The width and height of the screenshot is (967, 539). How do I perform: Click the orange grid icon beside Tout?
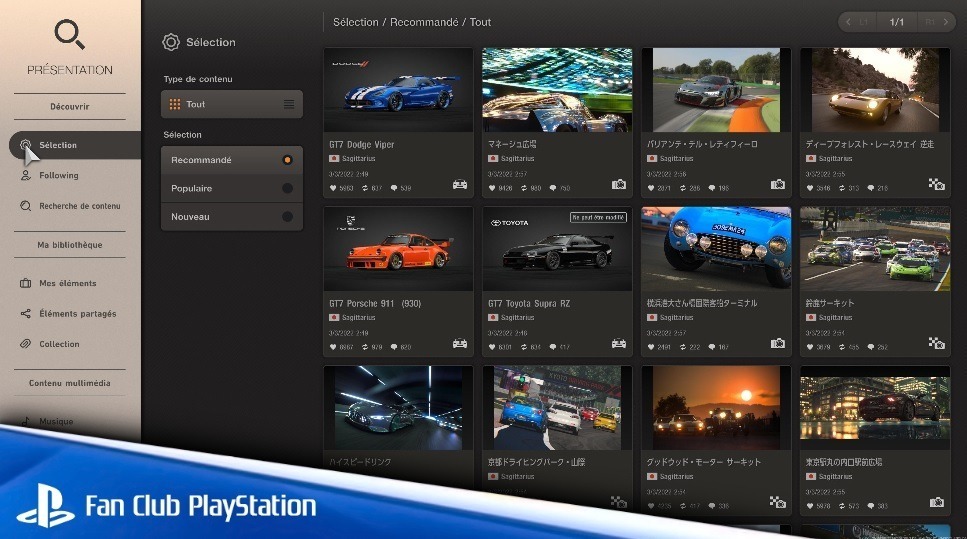(x=175, y=104)
